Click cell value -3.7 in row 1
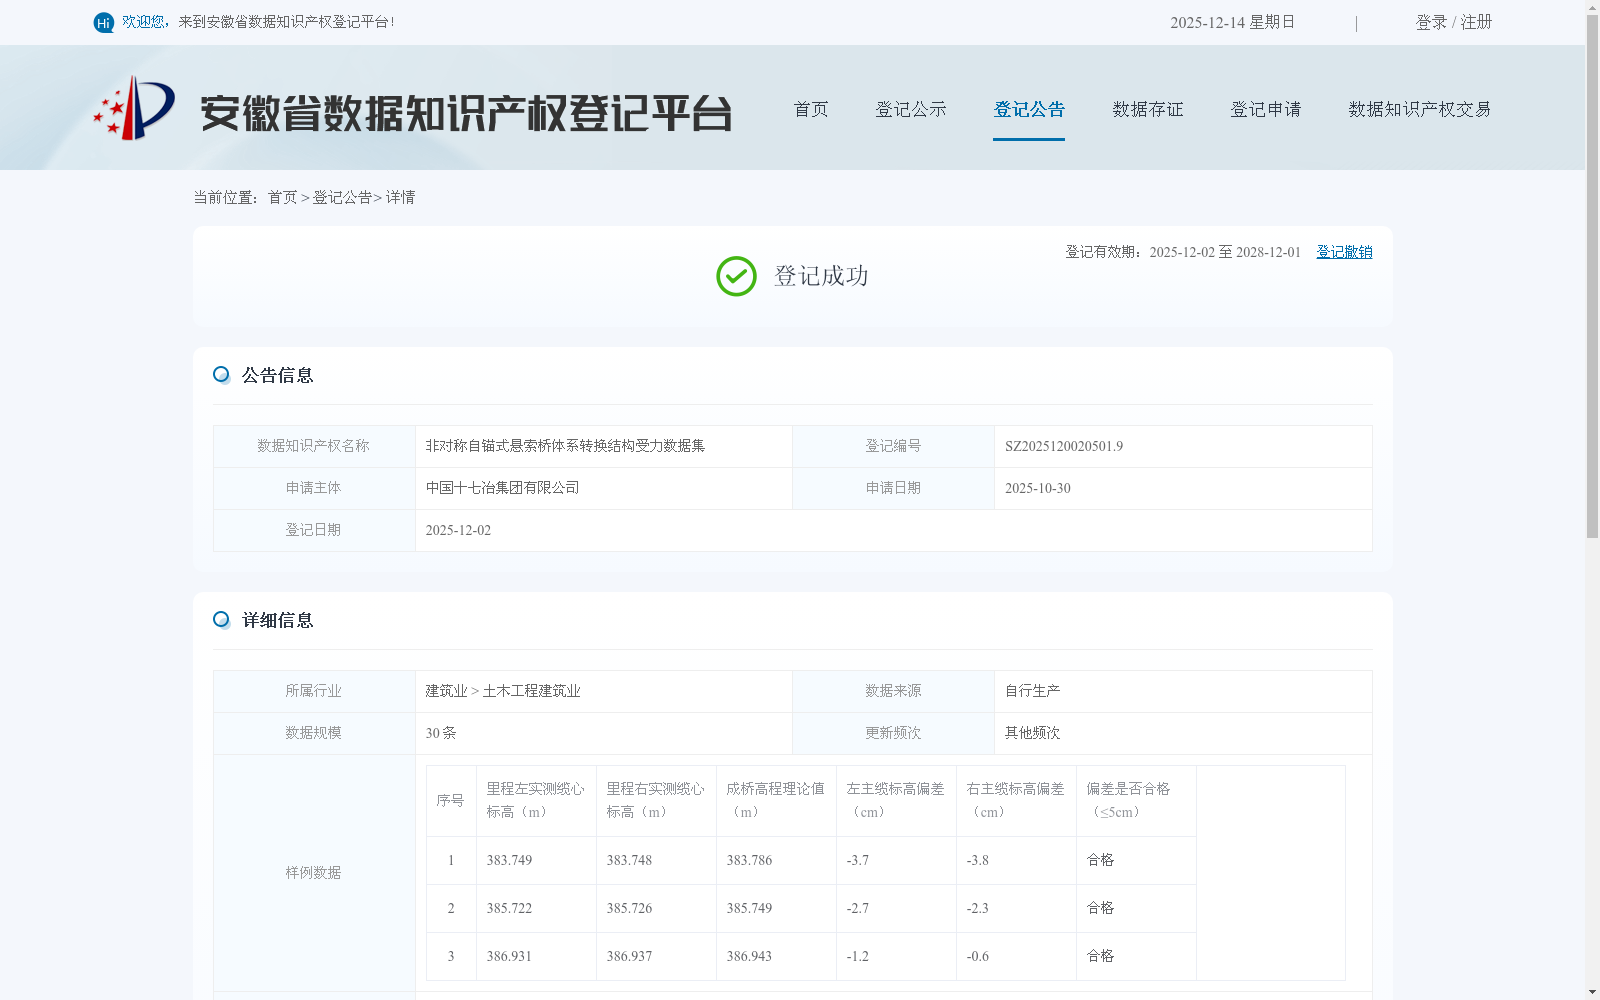Image resolution: width=1600 pixels, height=1000 pixels. pos(857,860)
